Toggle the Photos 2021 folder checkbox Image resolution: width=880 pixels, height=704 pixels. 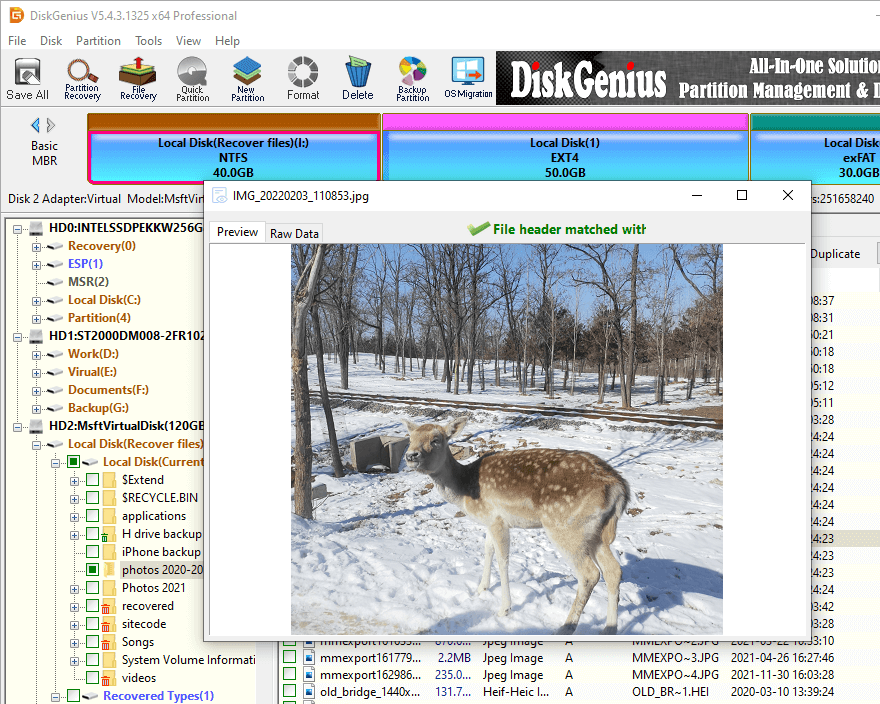point(92,588)
